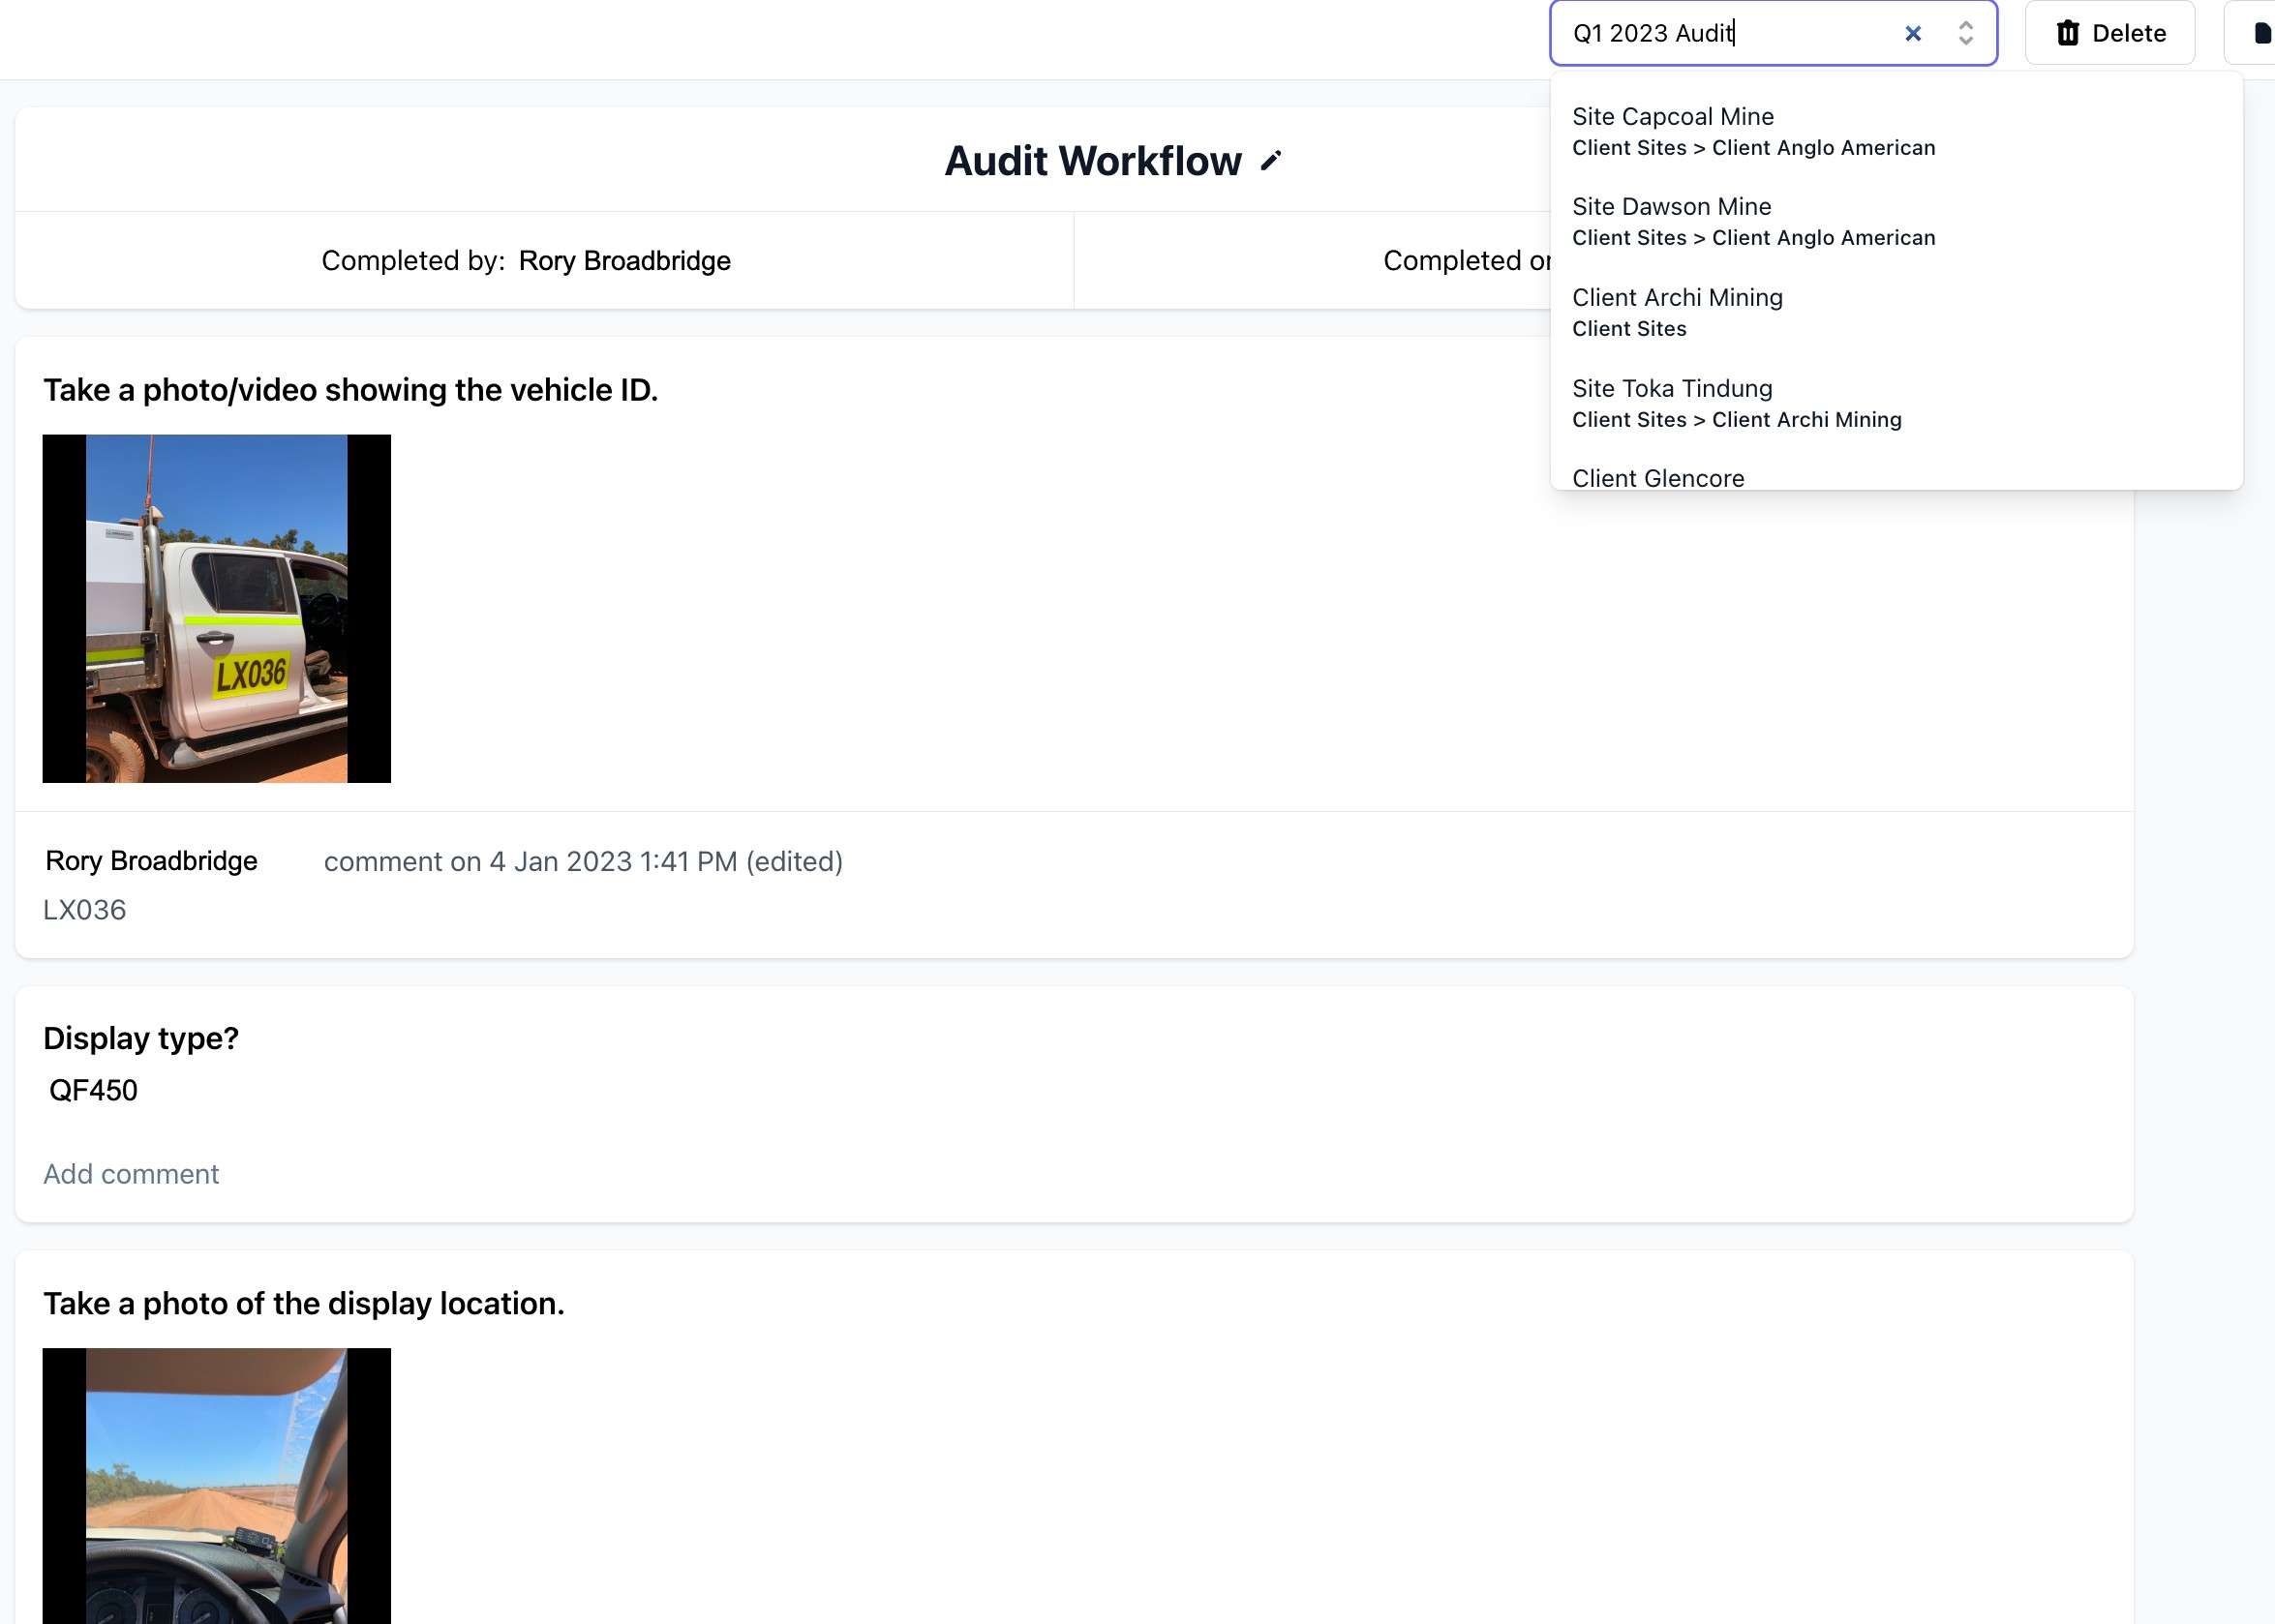This screenshot has height=1624, width=2275.
Task: Click comment author name Rory Broadbridge
Action: pyautogui.click(x=151, y=861)
